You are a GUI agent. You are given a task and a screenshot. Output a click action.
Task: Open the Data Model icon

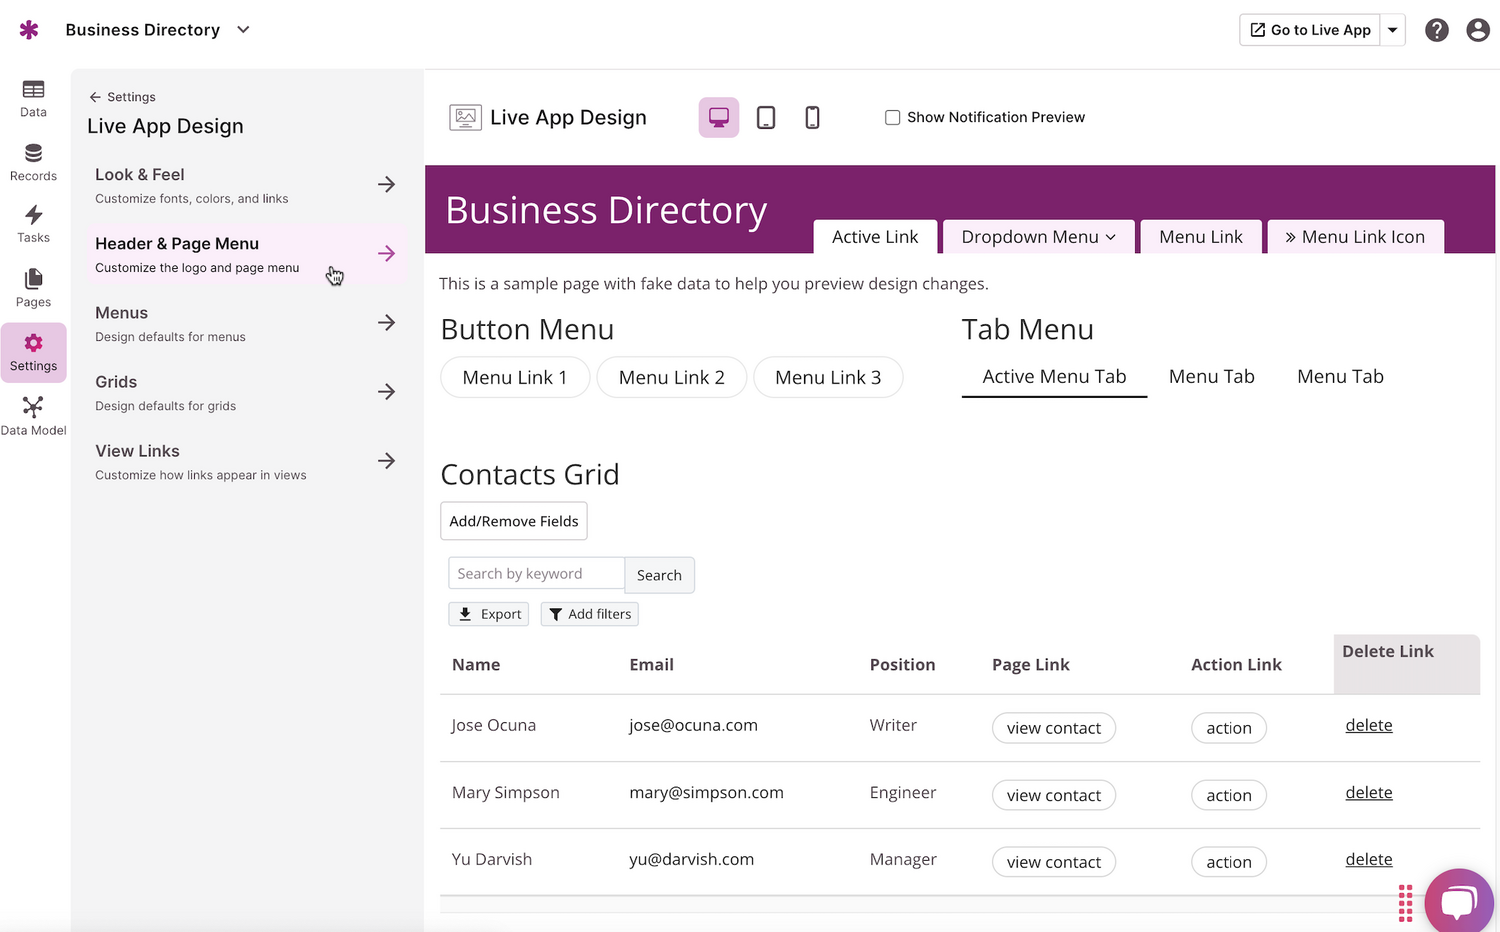[x=33, y=416]
